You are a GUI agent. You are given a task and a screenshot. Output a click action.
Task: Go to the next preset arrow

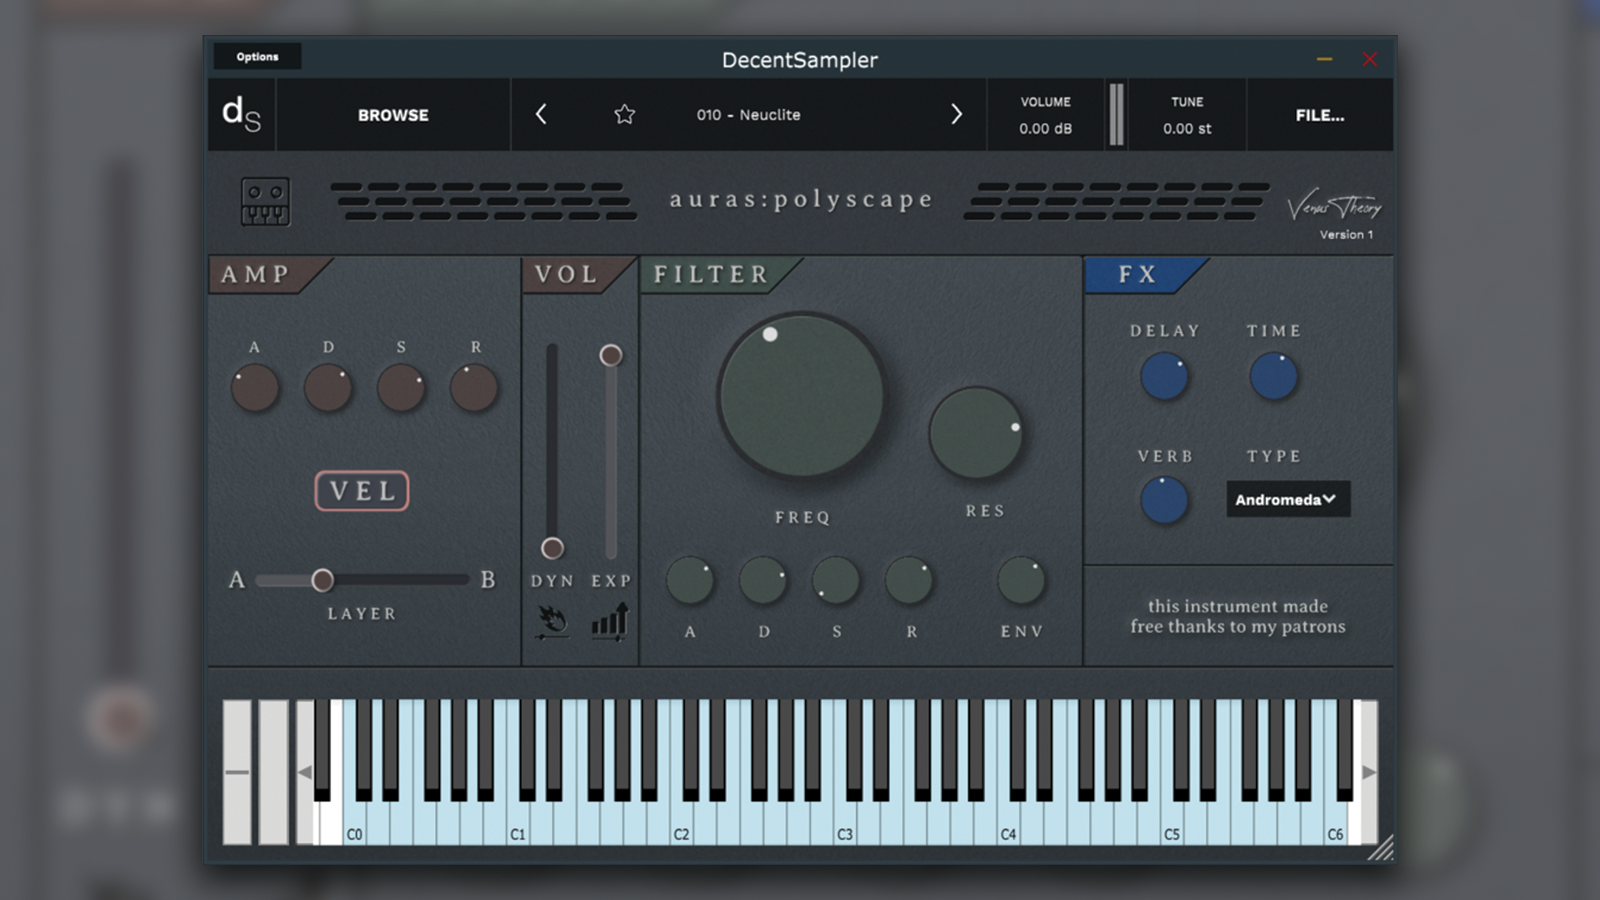coord(956,114)
